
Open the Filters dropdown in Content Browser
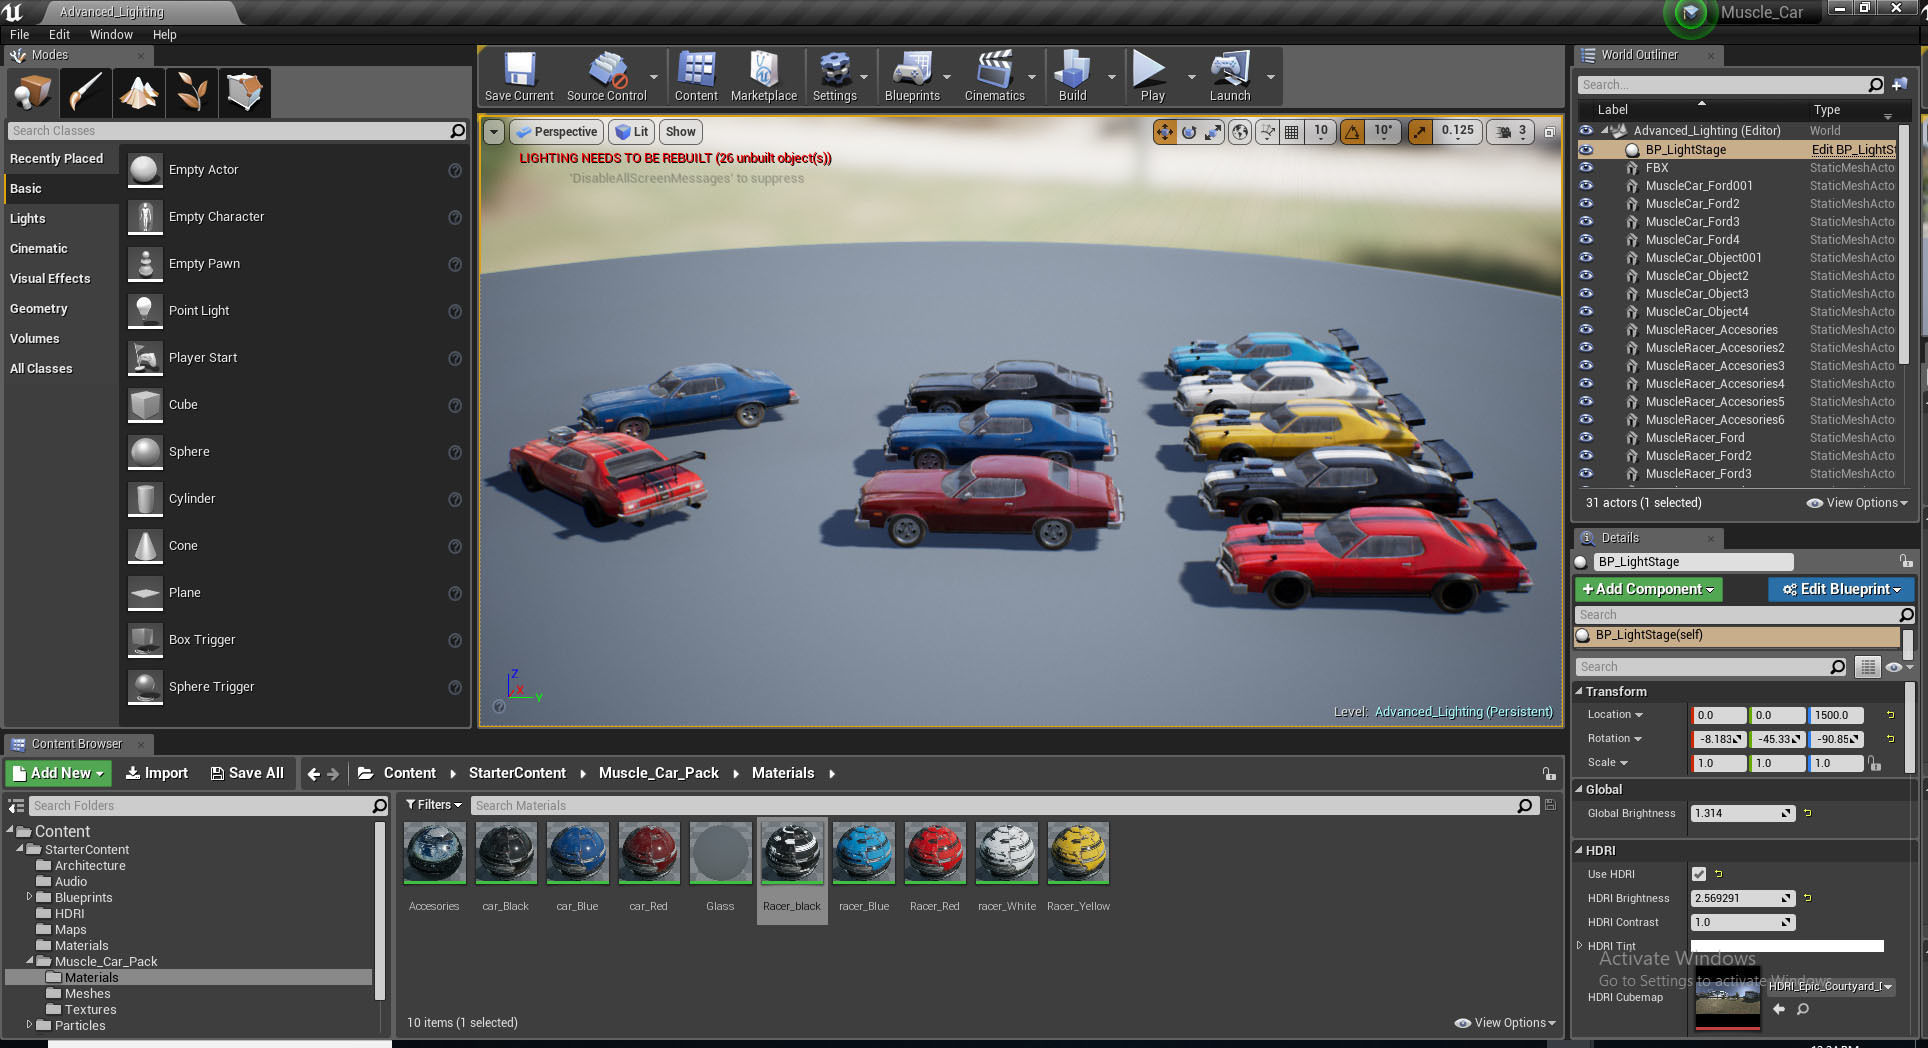pos(434,805)
